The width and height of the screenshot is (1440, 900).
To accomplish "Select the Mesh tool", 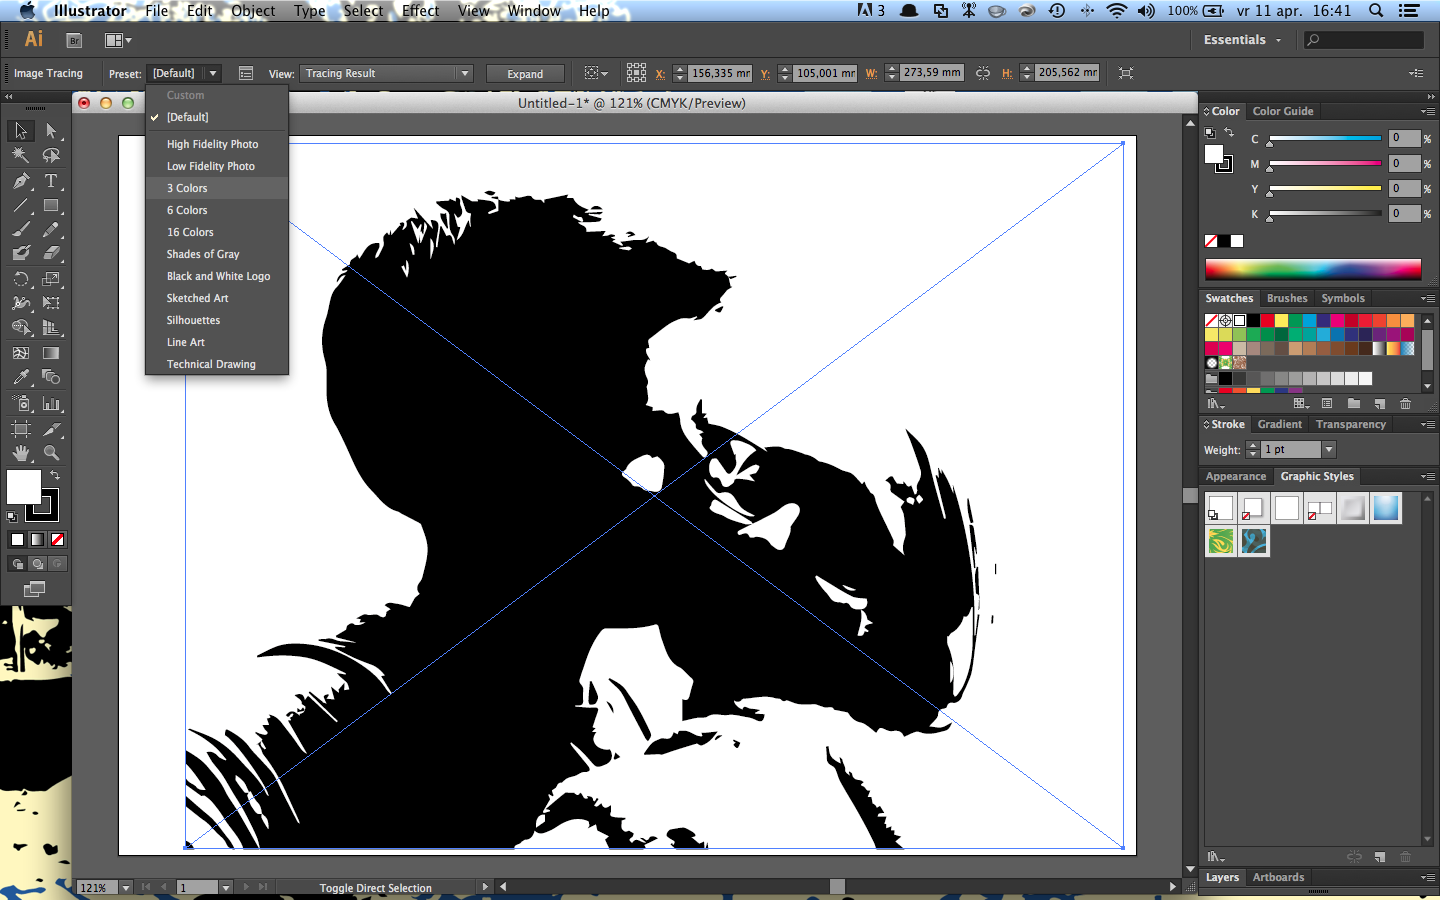I will (21, 353).
